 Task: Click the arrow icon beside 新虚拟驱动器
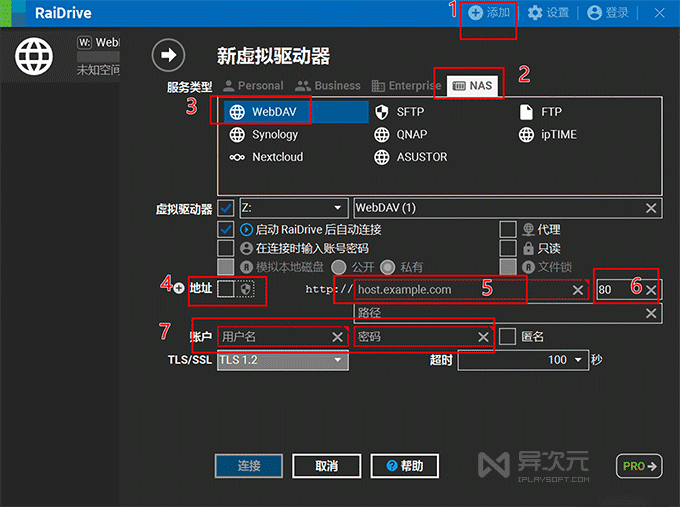(168, 55)
